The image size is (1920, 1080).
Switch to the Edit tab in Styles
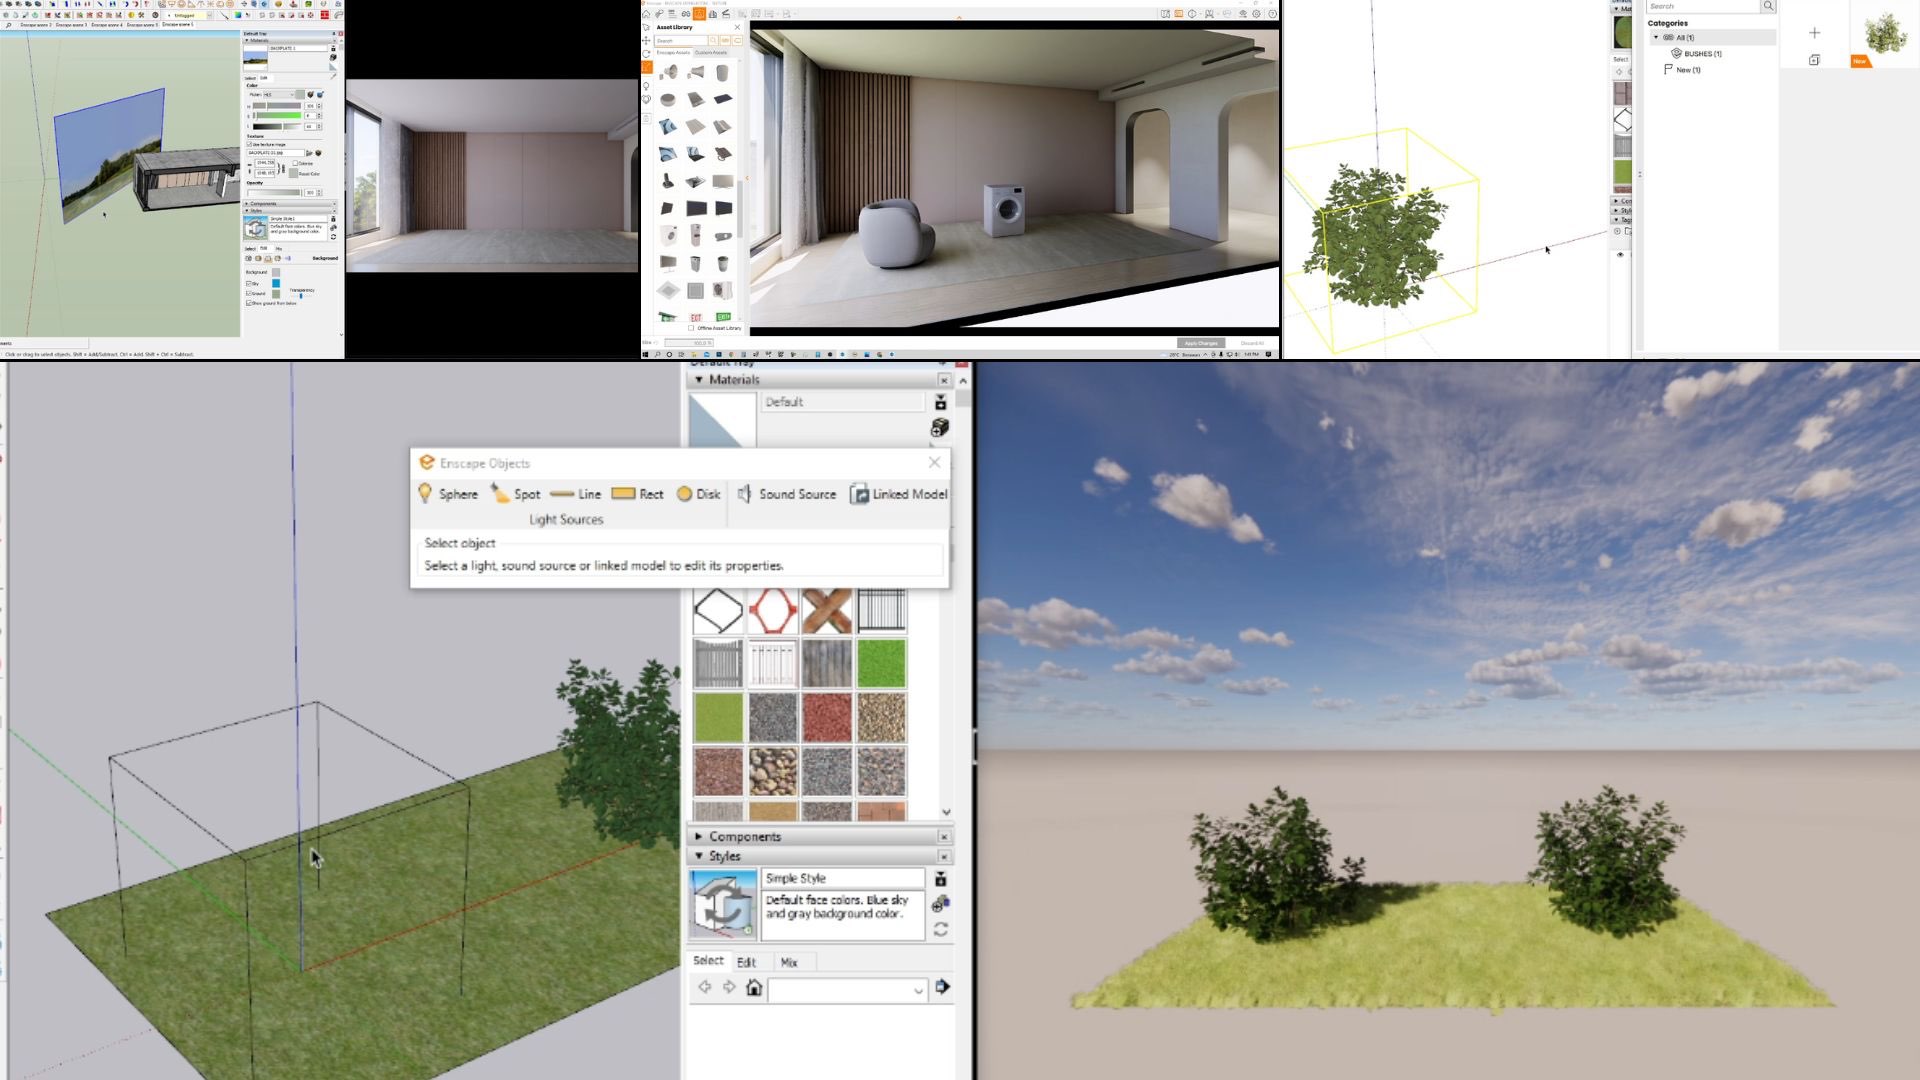point(746,962)
